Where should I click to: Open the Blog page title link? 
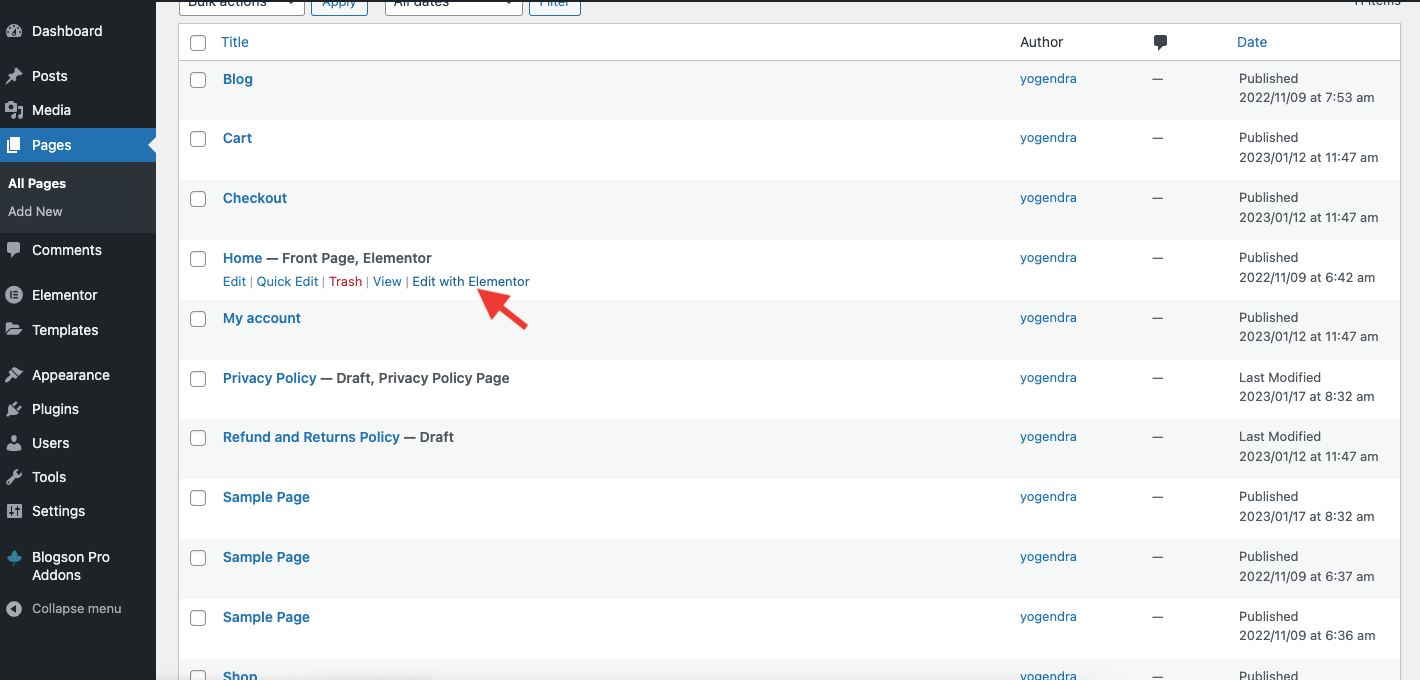238,79
